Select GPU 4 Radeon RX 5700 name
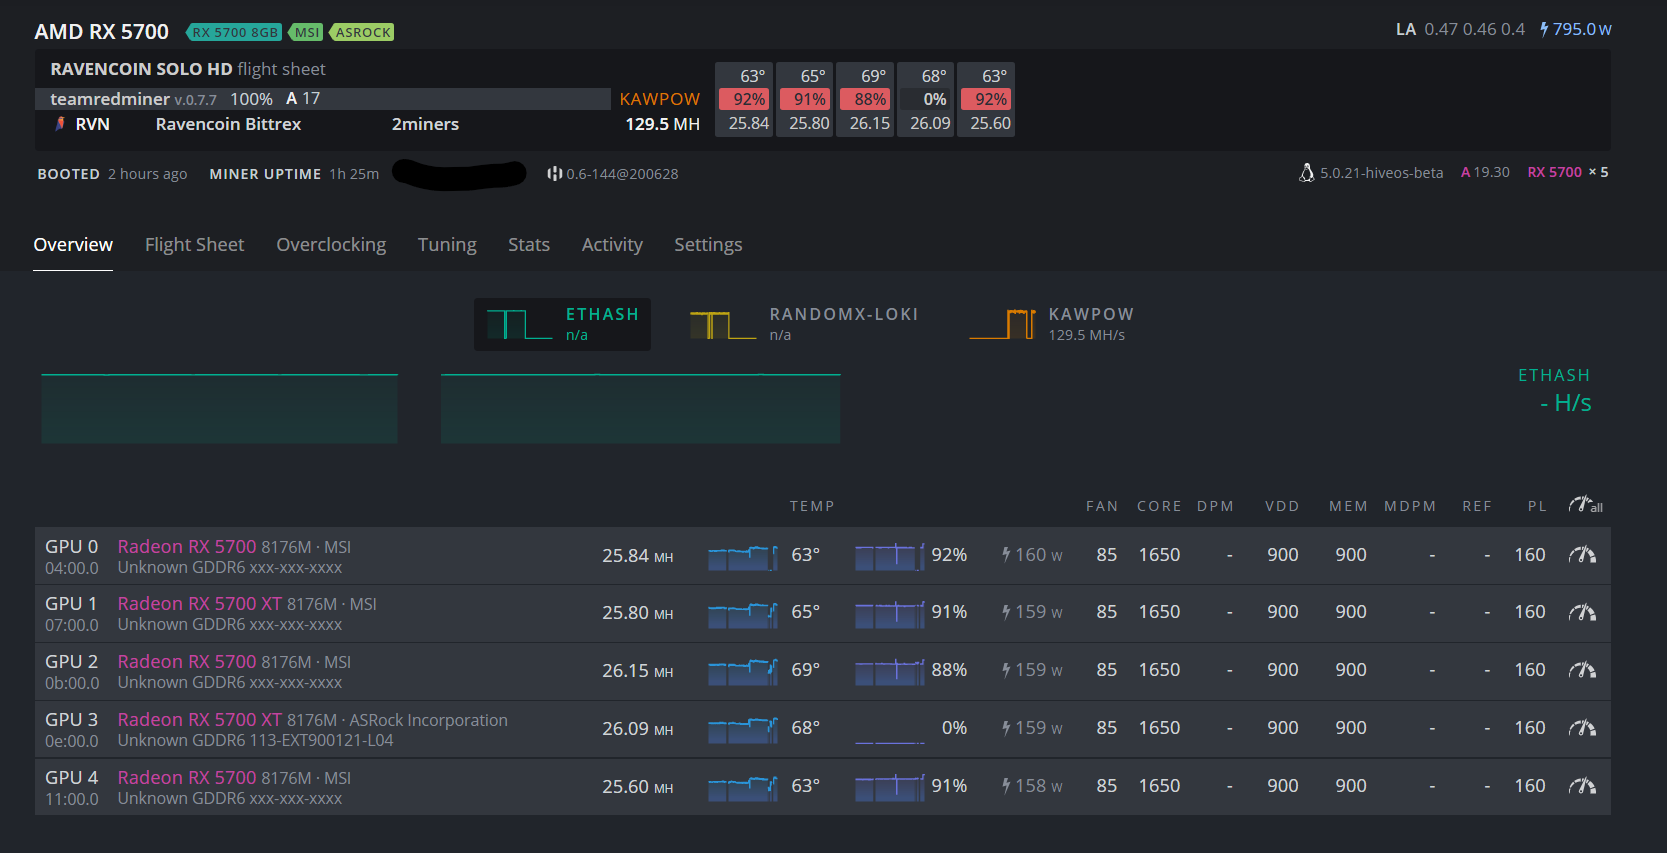 click(187, 778)
